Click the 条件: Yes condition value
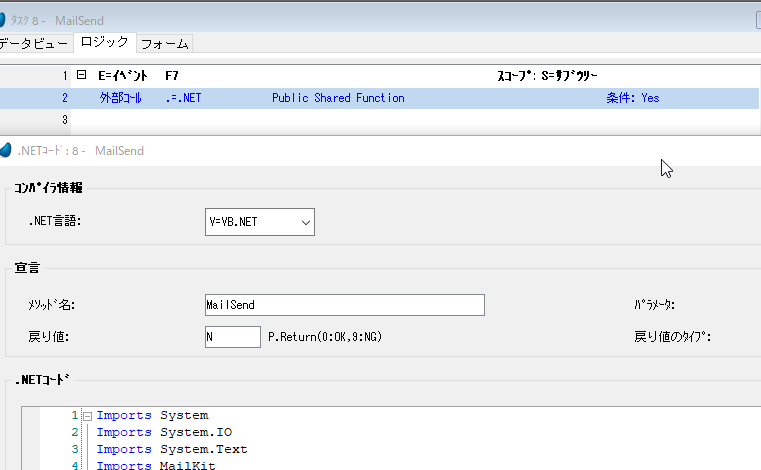The height and width of the screenshot is (470, 761). [x=650, y=98]
